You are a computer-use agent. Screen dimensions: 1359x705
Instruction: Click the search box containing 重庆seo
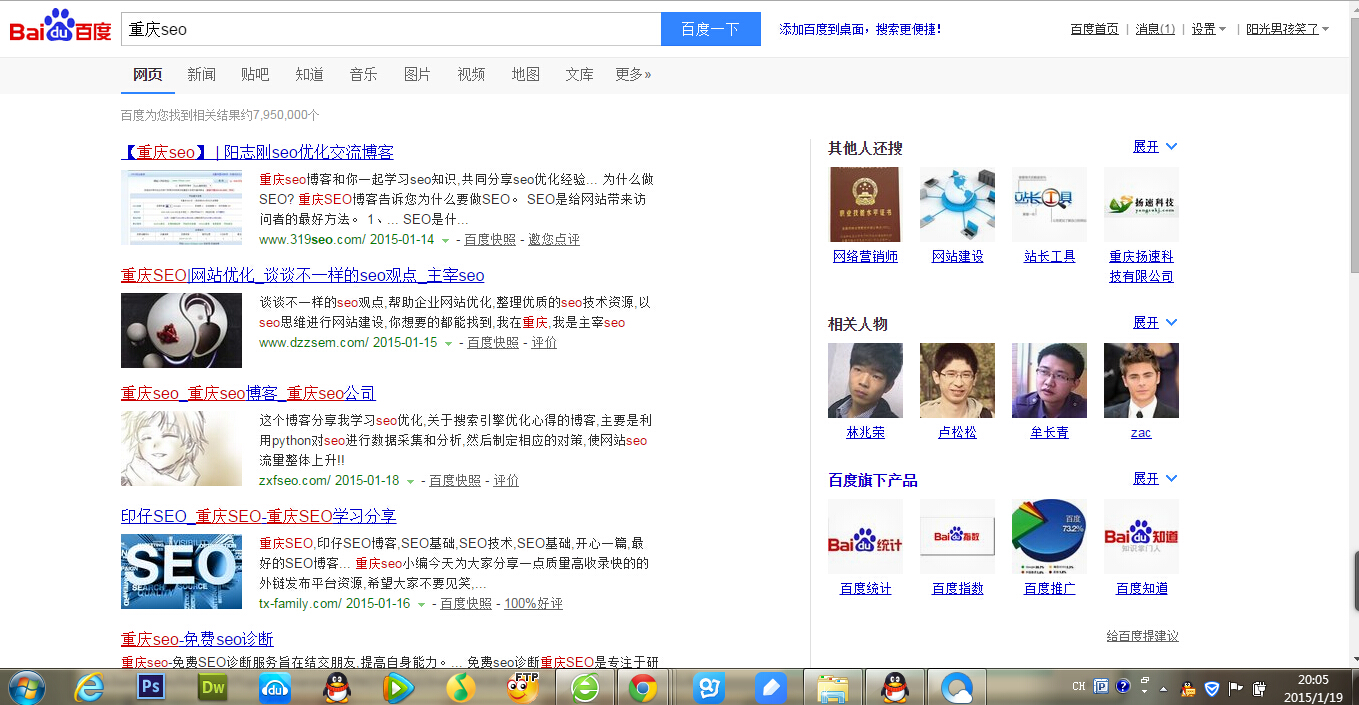391,29
